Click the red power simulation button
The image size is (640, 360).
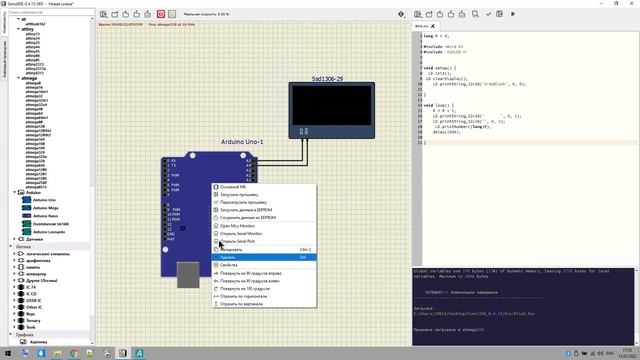click(161, 14)
